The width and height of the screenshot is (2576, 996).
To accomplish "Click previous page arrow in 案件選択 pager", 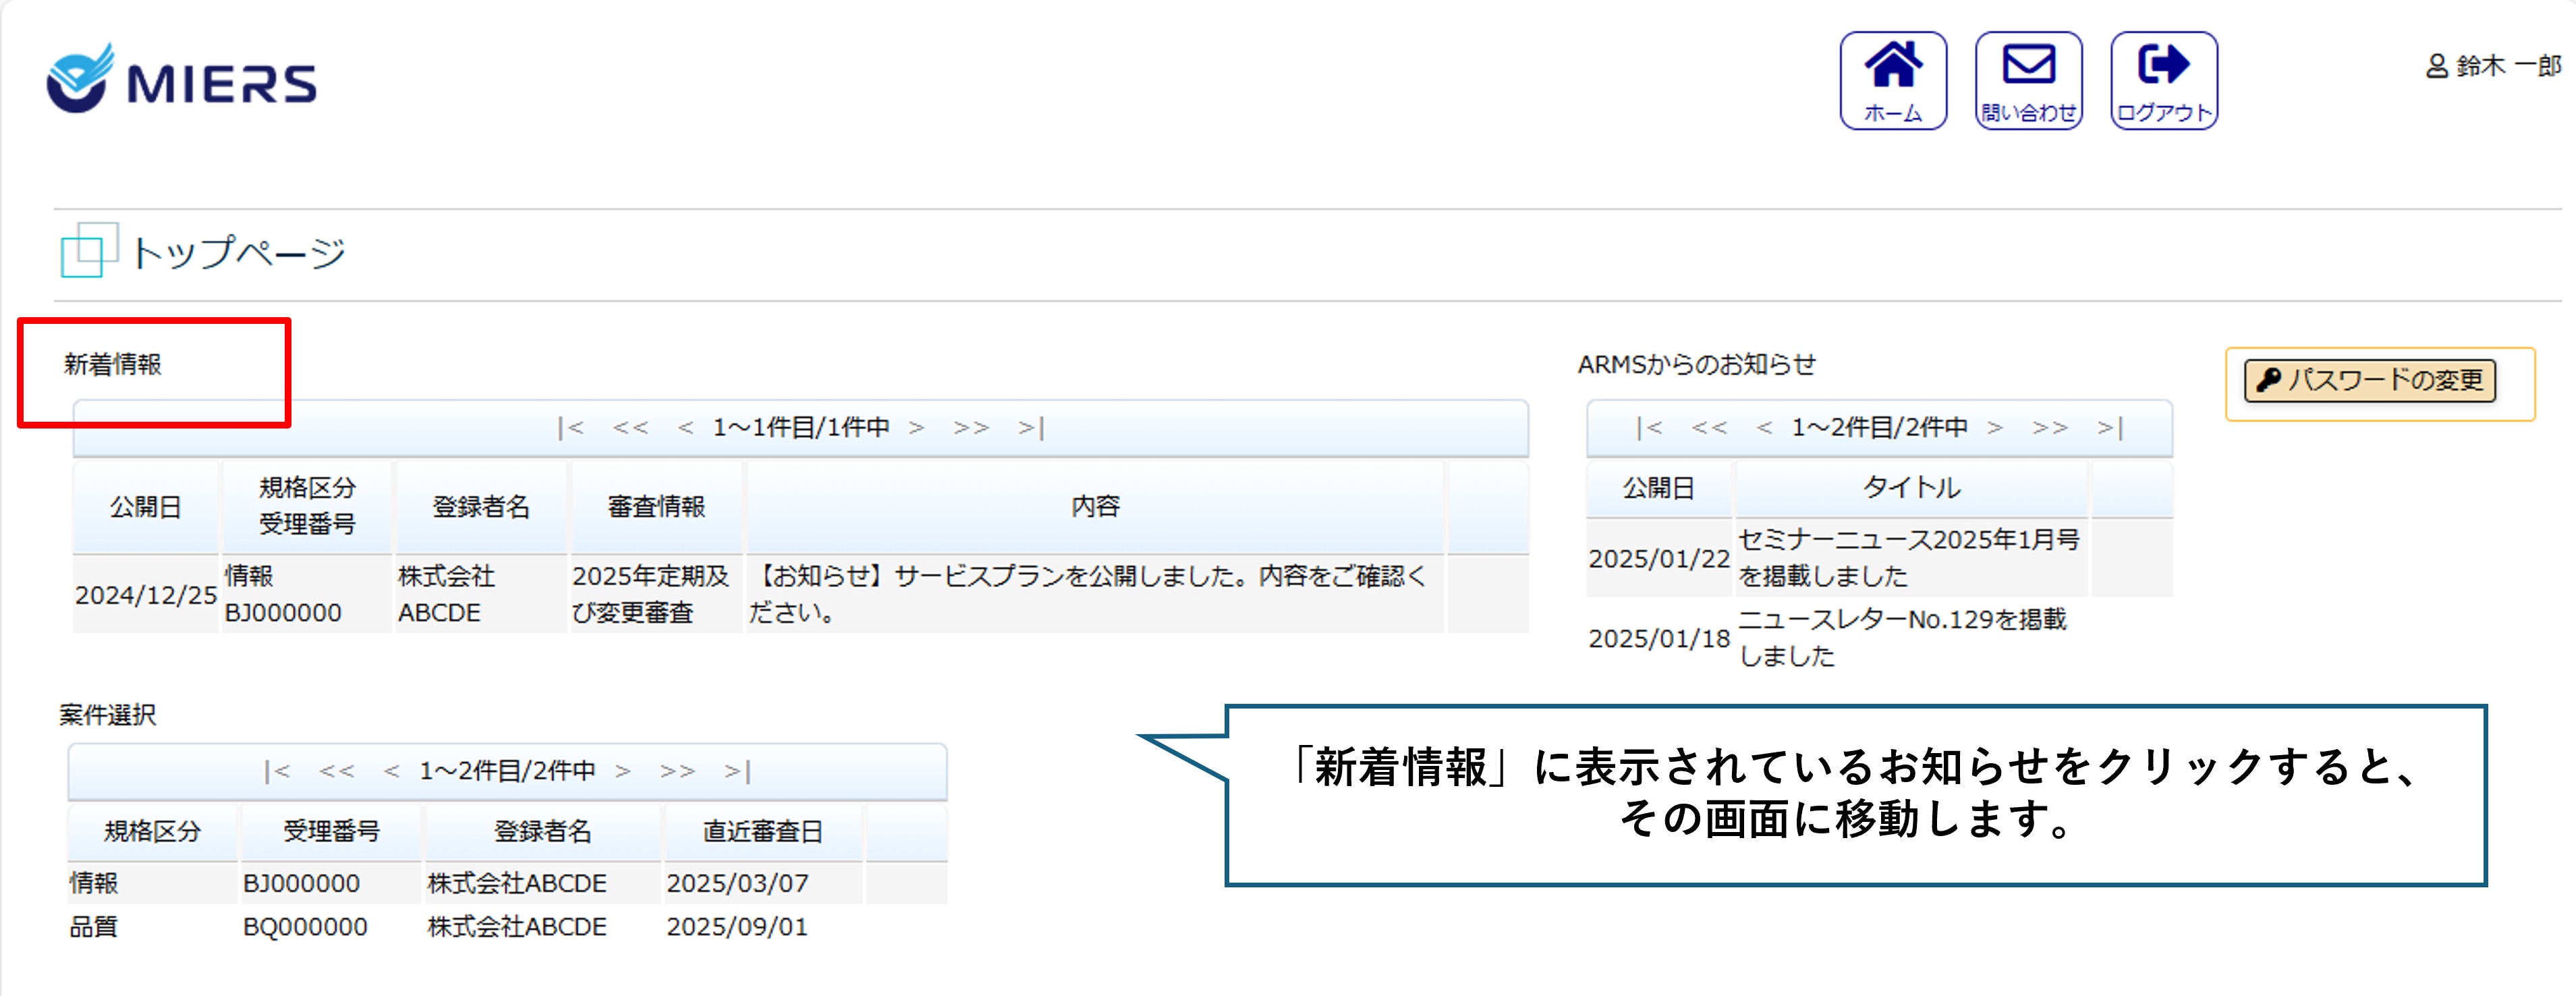I will 391,771.
